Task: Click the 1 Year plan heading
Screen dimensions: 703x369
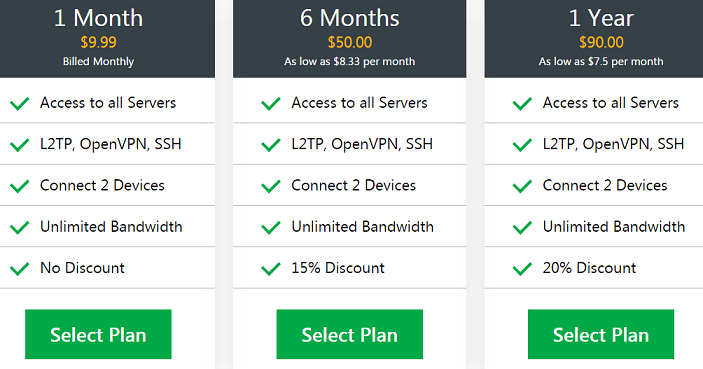Action: [601, 18]
